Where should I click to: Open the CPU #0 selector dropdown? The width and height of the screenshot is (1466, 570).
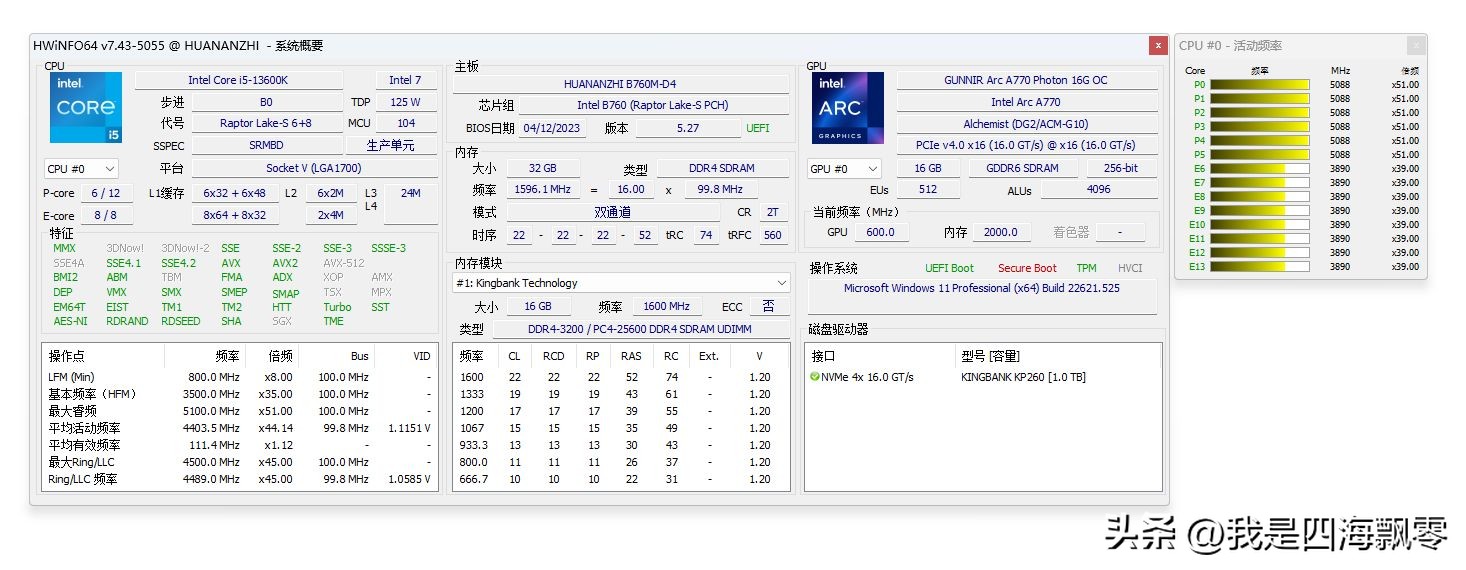tap(81, 169)
